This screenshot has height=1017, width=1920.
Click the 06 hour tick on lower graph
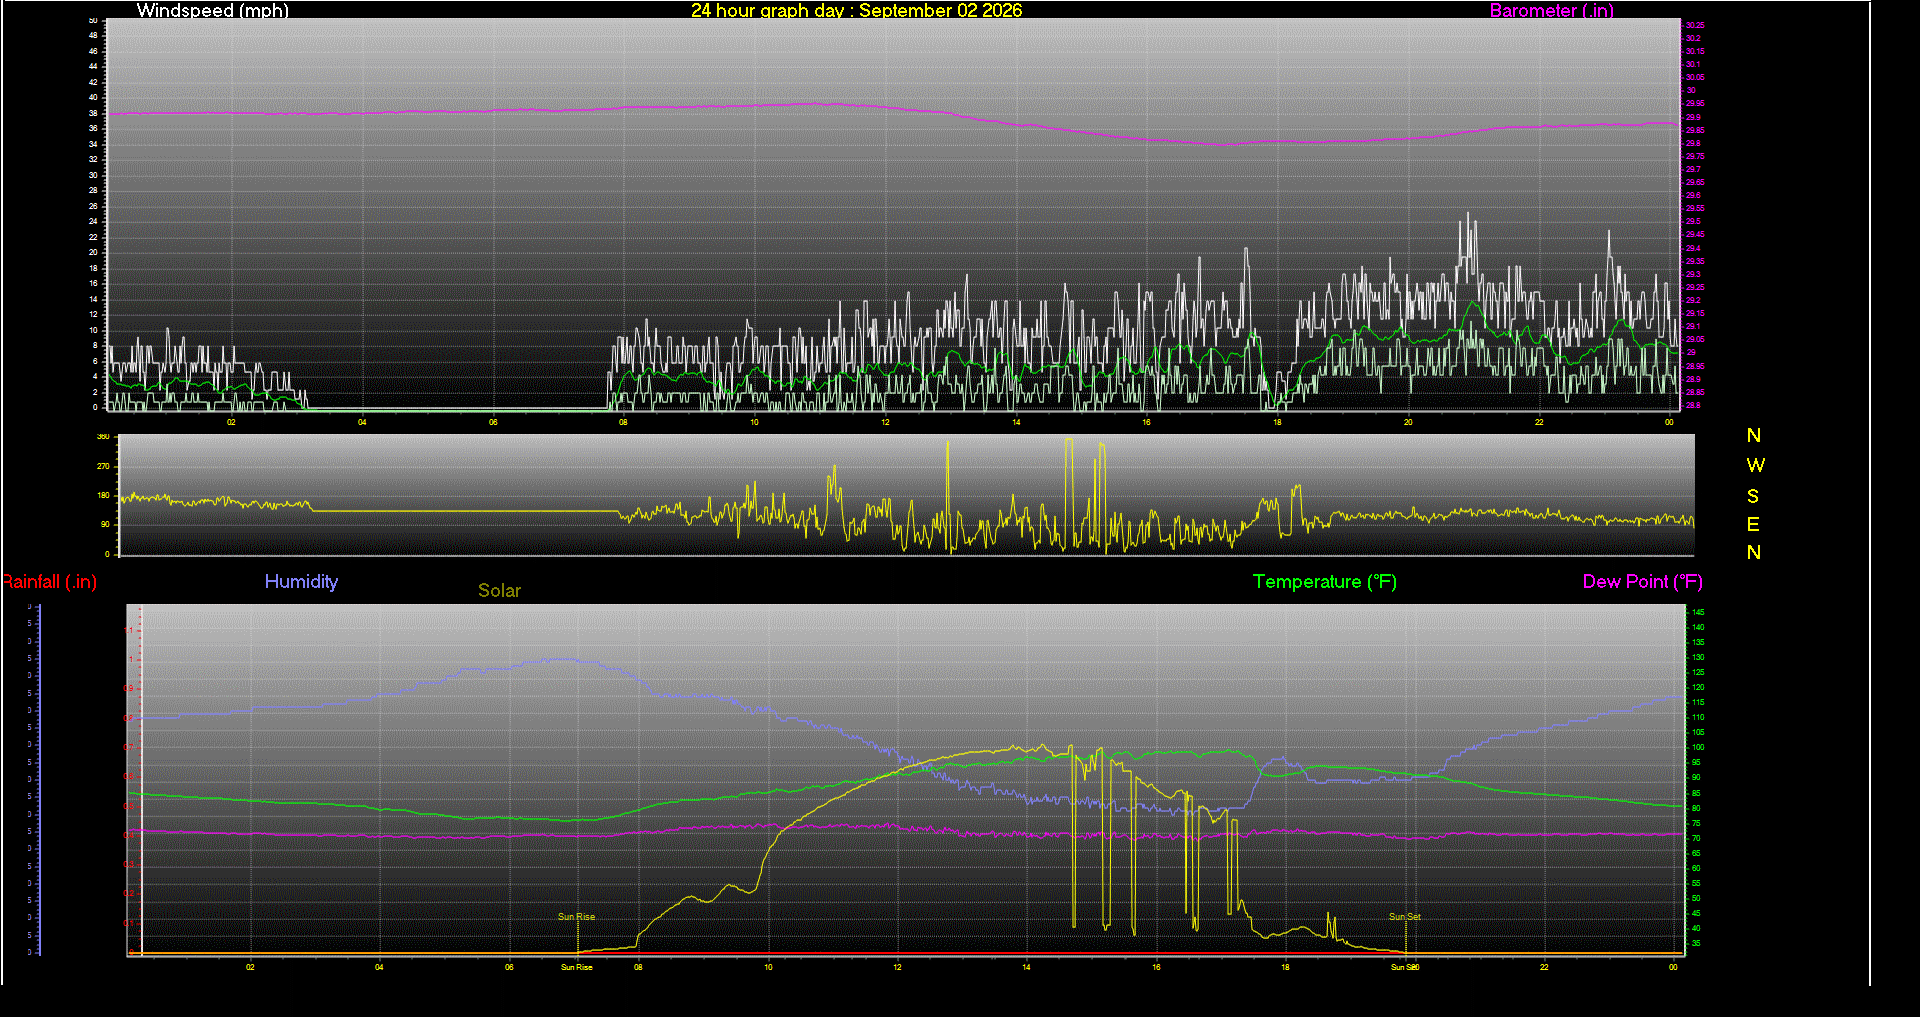point(509,967)
